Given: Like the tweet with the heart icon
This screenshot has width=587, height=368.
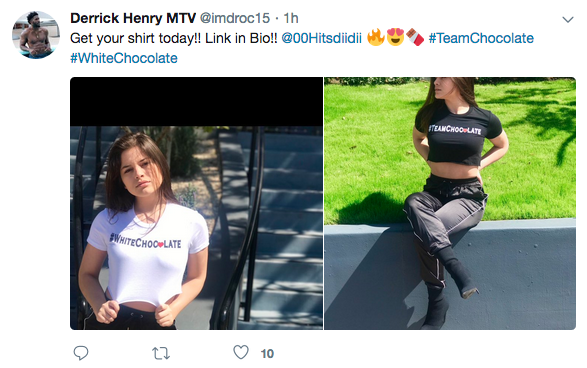Looking at the screenshot, I should click(x=241, y=353).
